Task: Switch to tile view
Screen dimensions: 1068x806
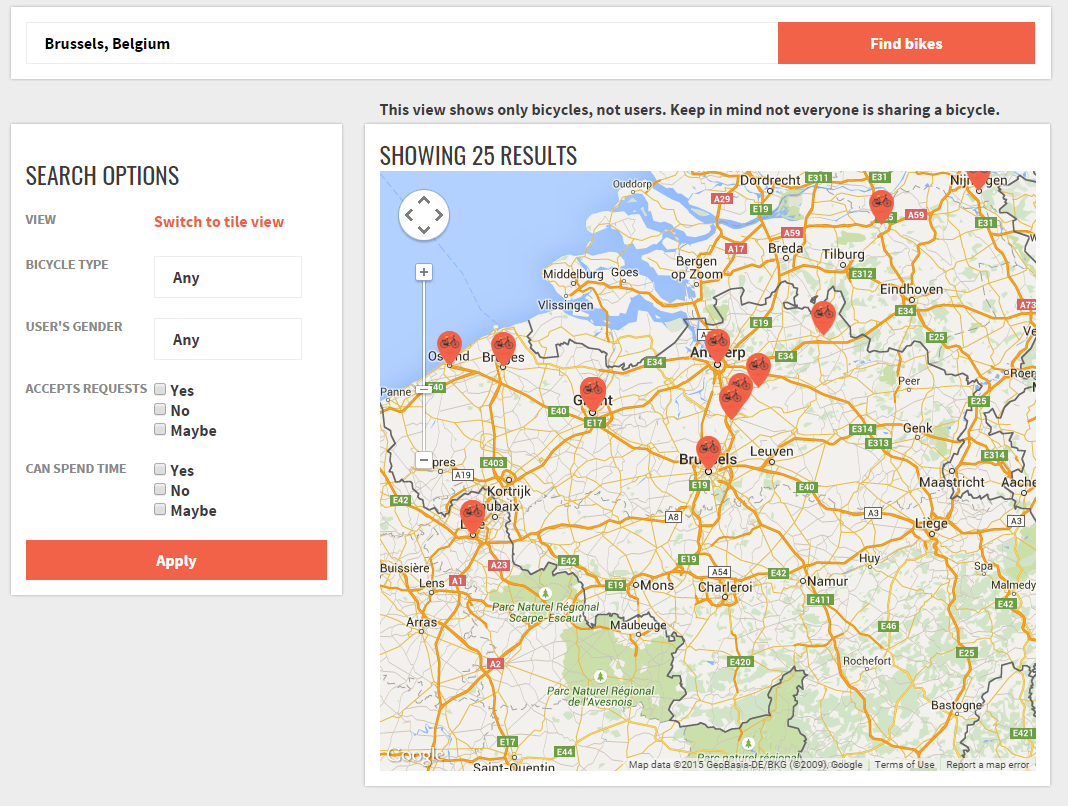Action: coord(218,221)
